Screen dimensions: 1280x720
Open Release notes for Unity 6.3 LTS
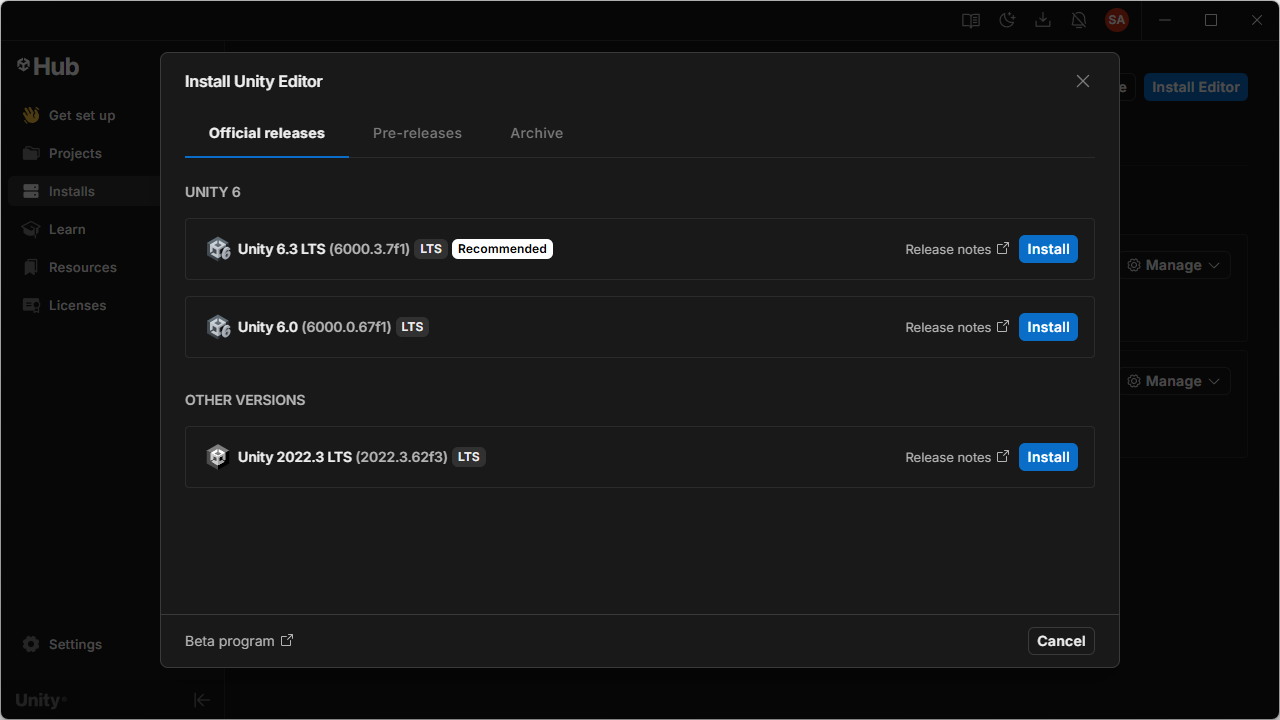[x=957, y=249]
